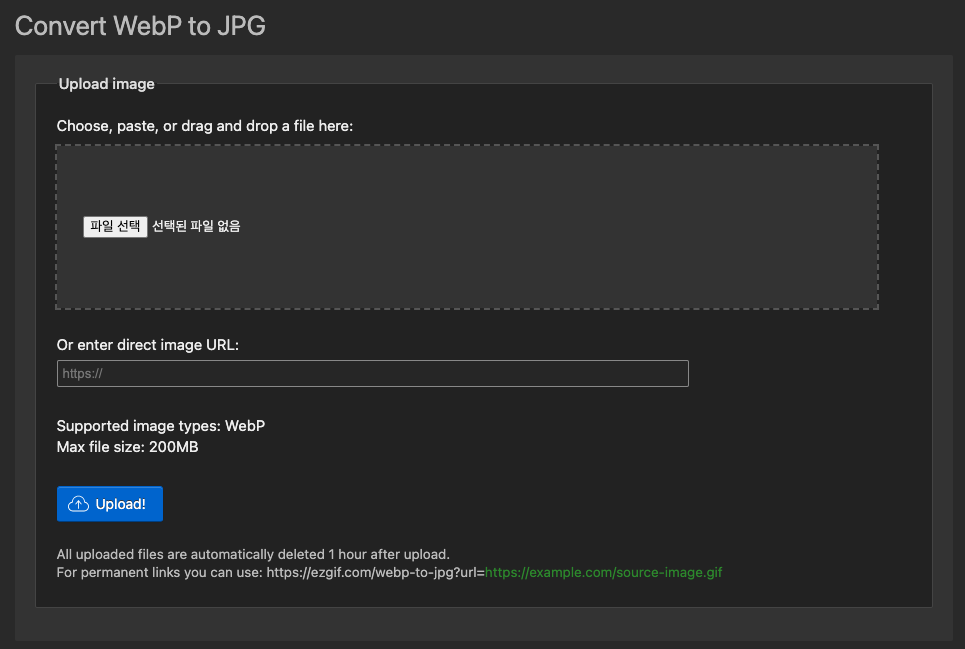Click the dashed drag and drop file area
The image size is (965, 649).
(466, 227)
